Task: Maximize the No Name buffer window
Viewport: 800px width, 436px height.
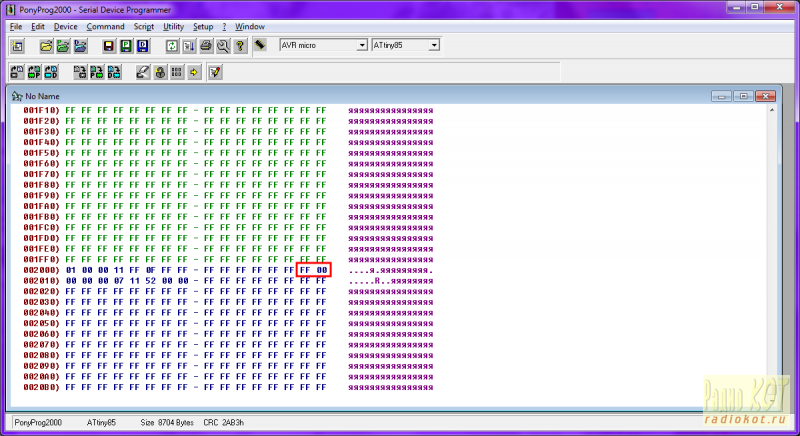Action: 743,96
